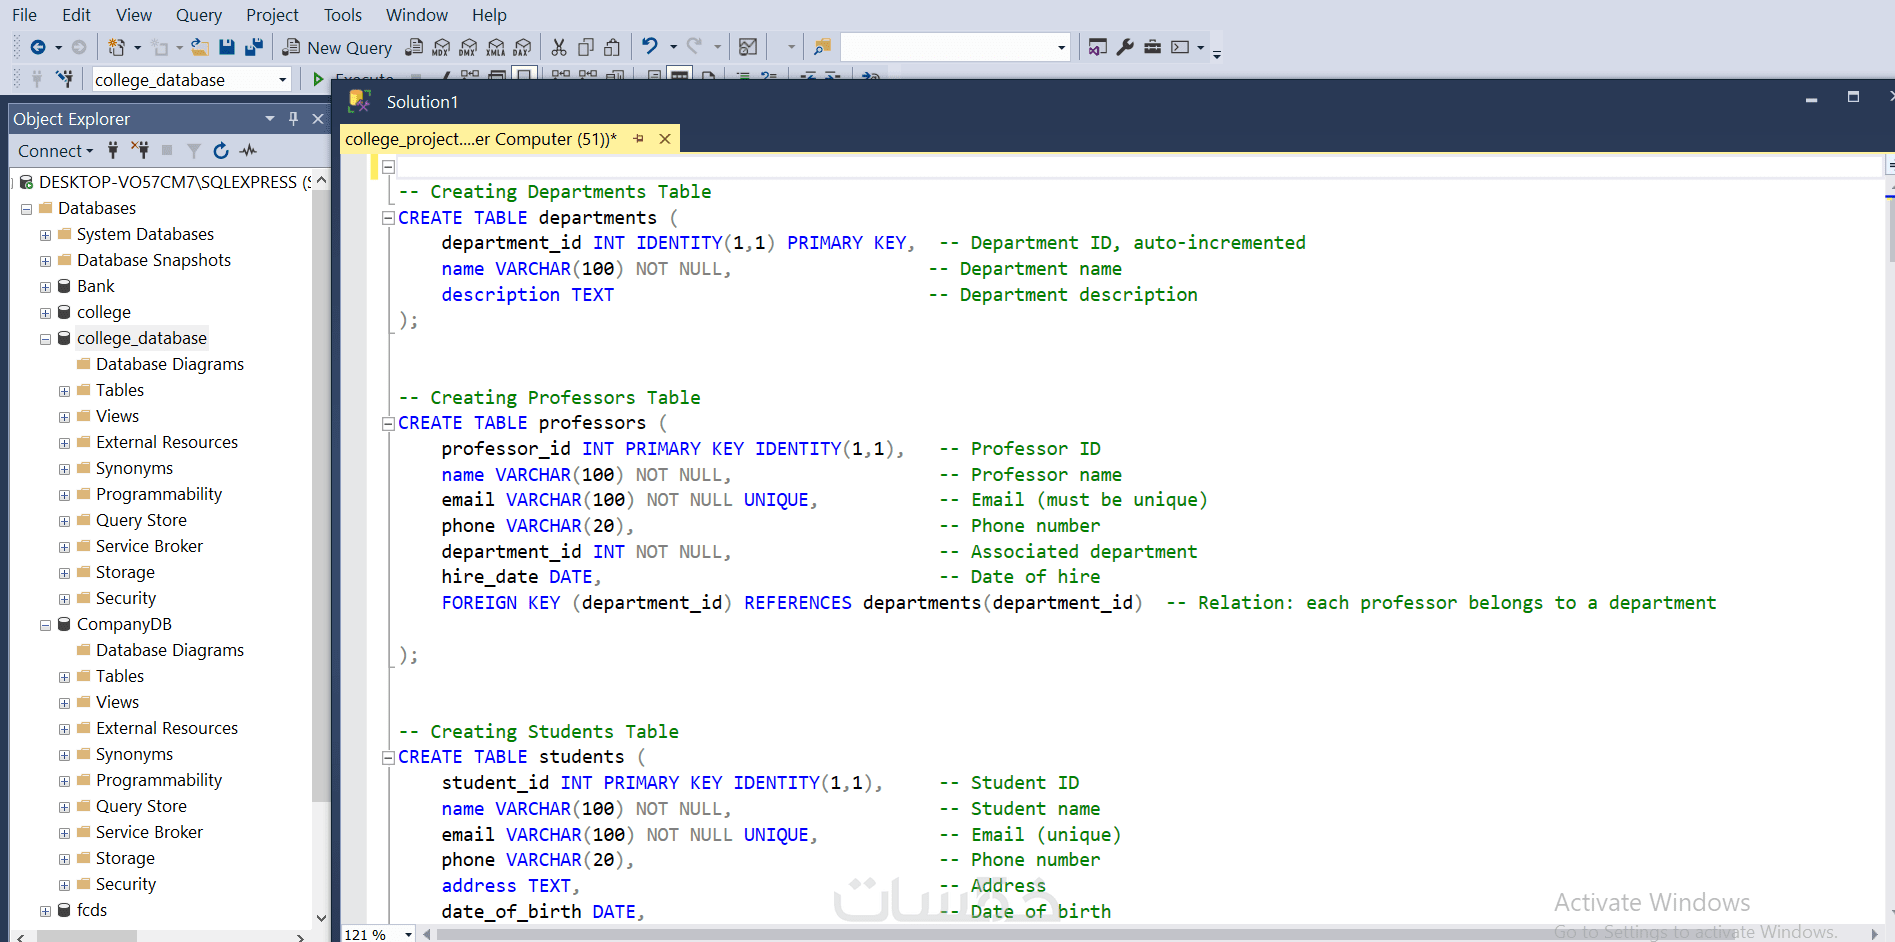Click the Save floppy disk icon
The width and height of the screenshot is (1895, 942).
[x=227, y=47]
